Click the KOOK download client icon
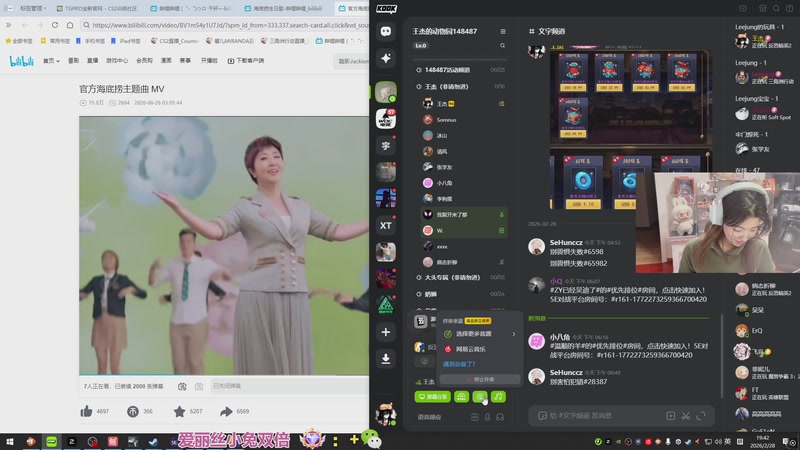Viewport: 800px width, 450px height. tap(386, 359)
